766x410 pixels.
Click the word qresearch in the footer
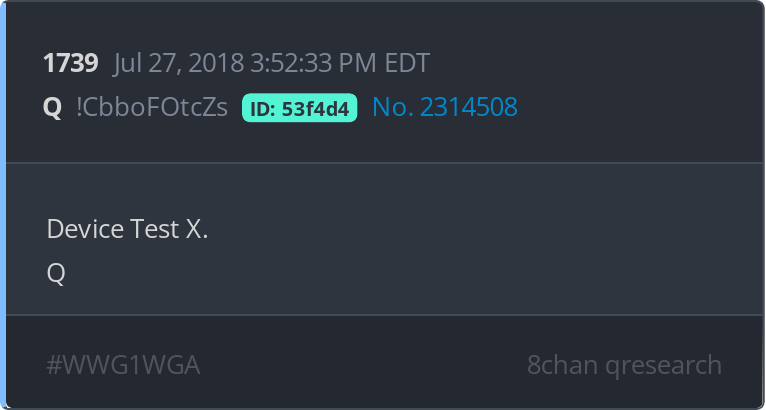click(x=663, y=366)
